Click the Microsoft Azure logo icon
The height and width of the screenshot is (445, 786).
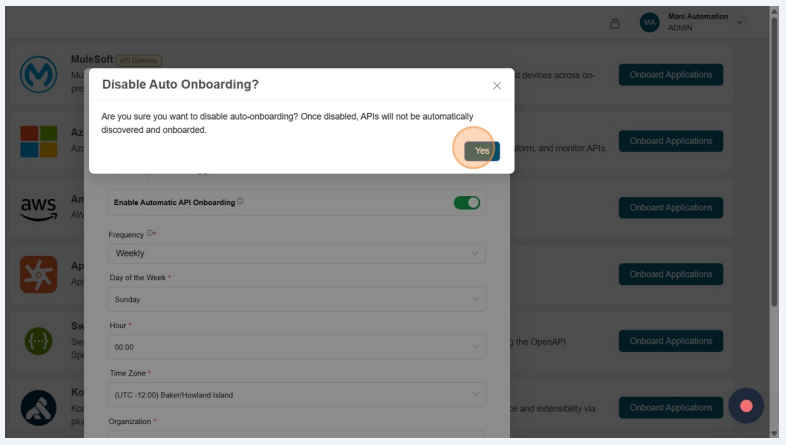38,141
